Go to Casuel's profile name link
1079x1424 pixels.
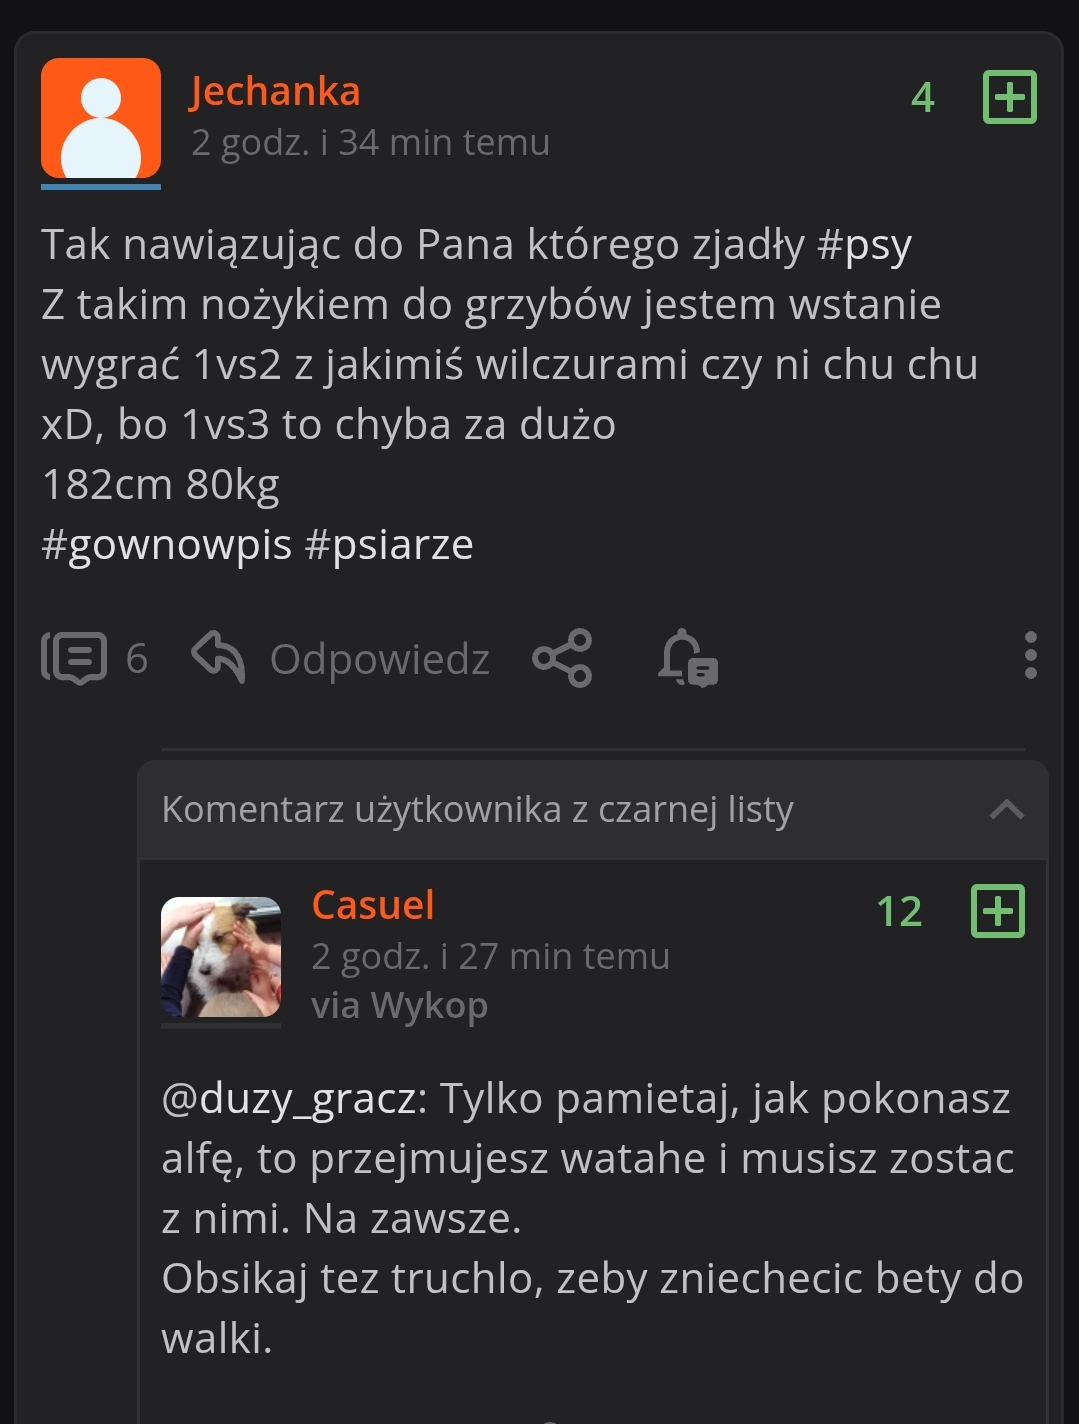coord(373,905)
